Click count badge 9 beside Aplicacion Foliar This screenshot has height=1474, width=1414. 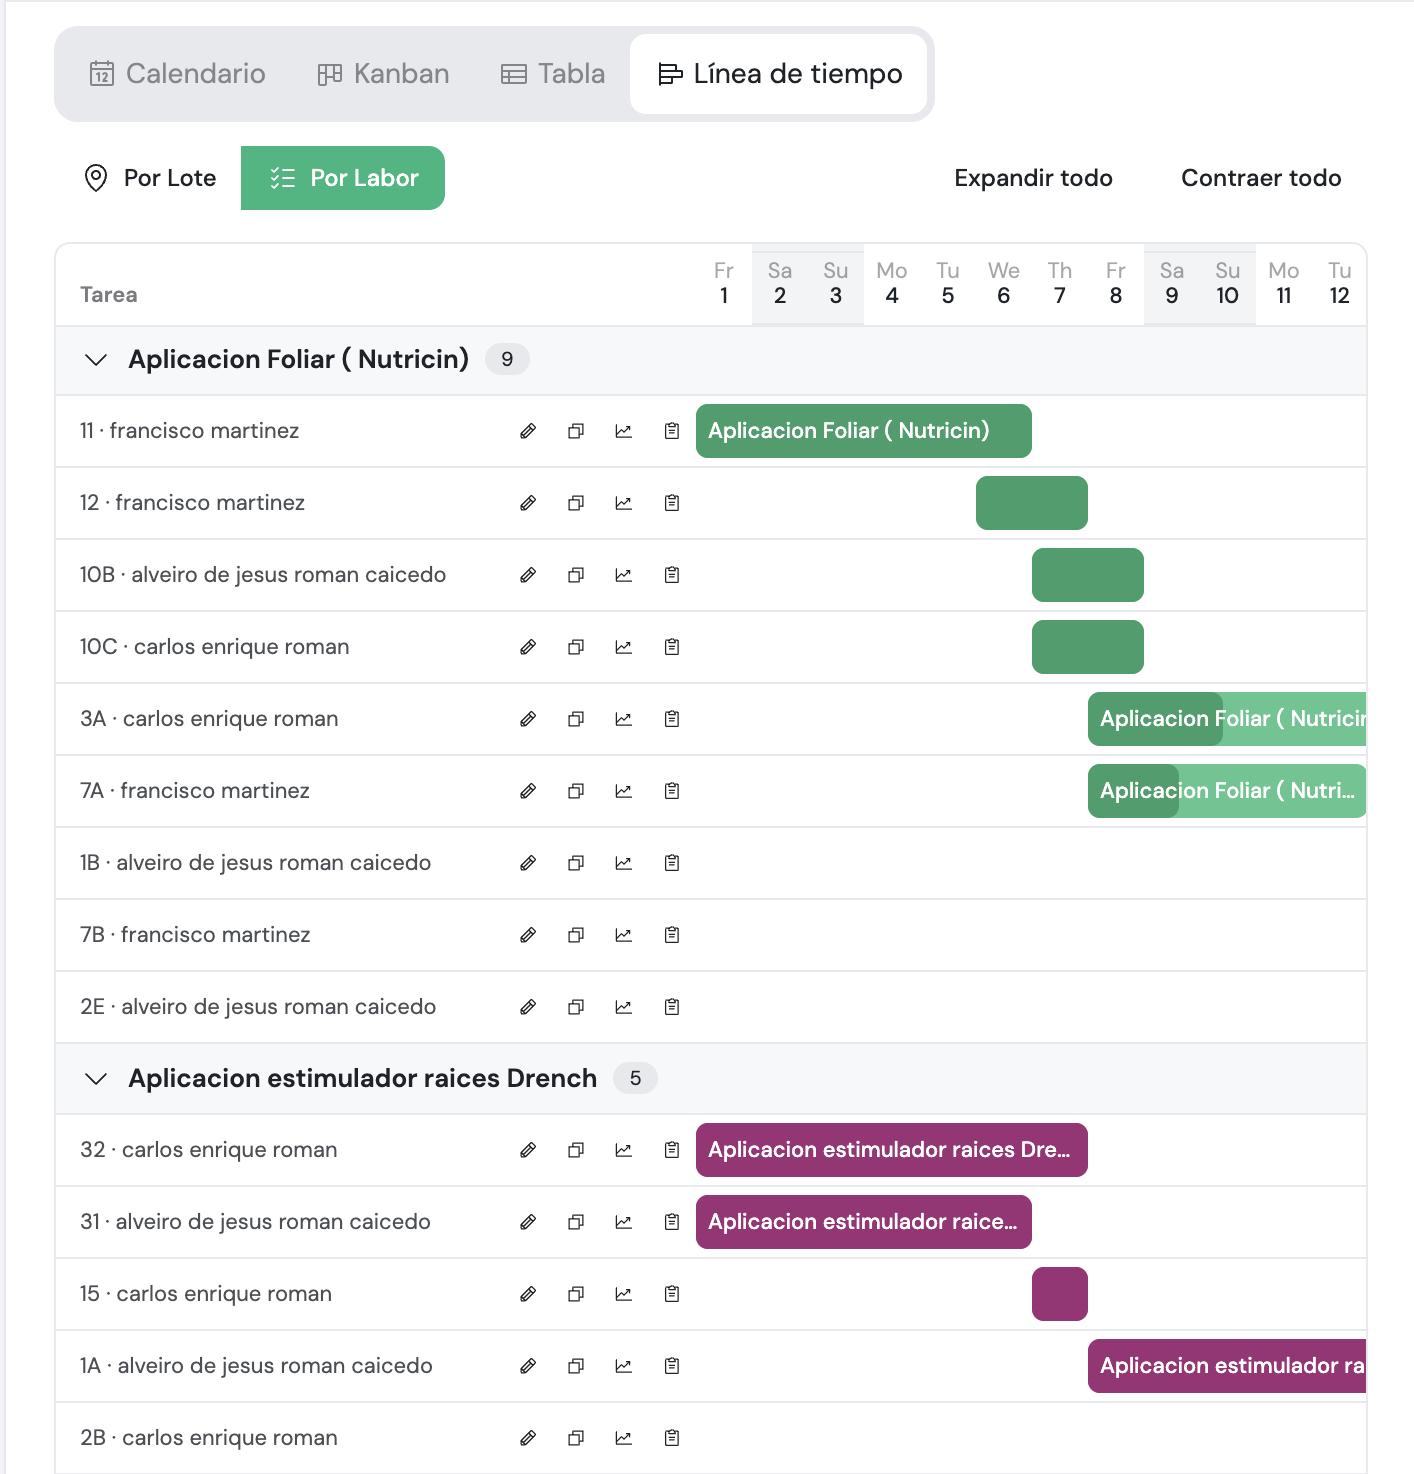[x=507, y=359]
